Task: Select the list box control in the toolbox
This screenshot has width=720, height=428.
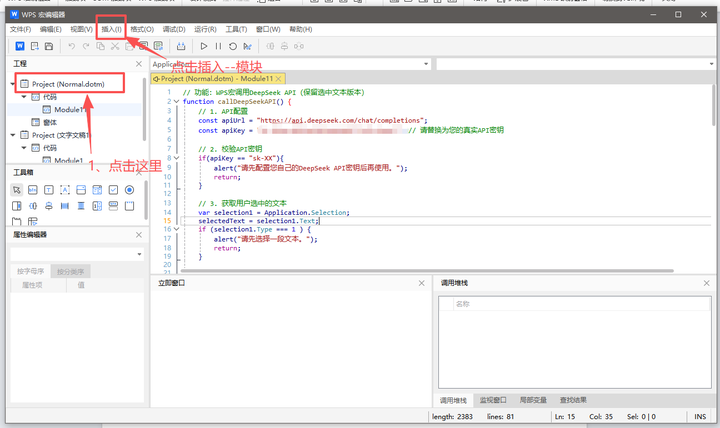Action: coord(97,190)
